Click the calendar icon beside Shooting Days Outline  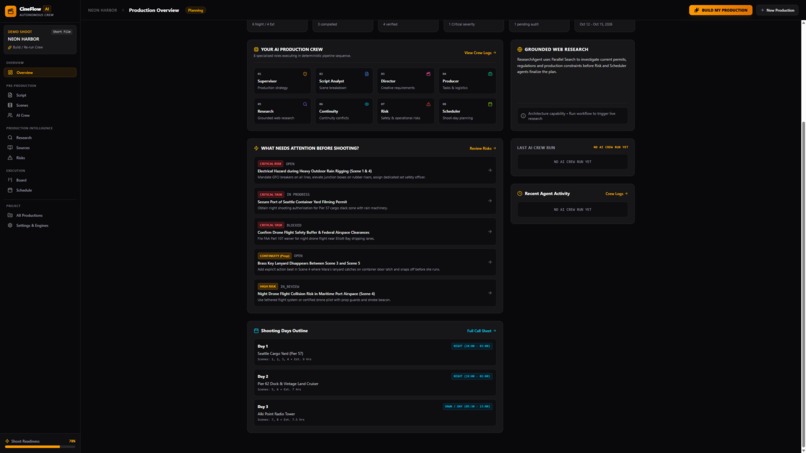coord(256,331)
